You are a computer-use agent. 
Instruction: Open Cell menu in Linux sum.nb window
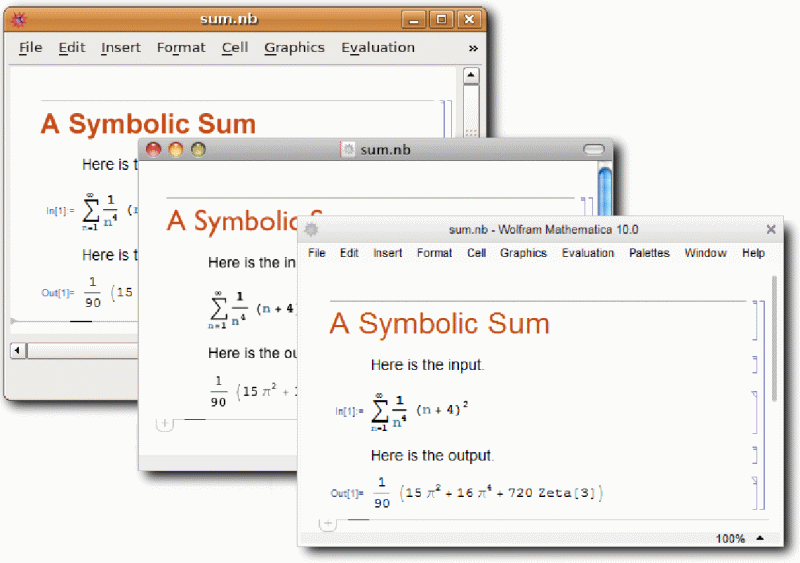235,47
